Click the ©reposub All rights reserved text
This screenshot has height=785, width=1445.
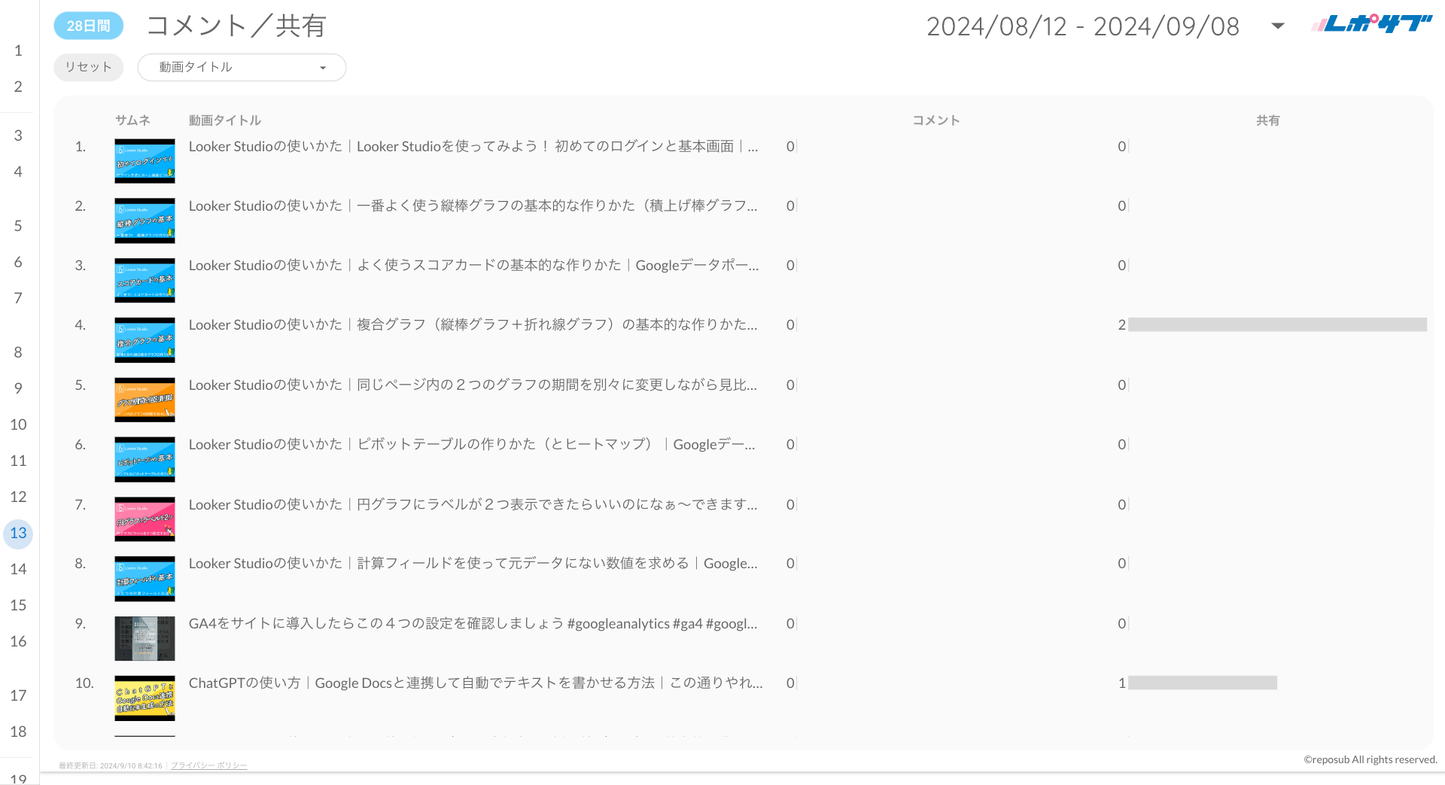(1370, 760)
